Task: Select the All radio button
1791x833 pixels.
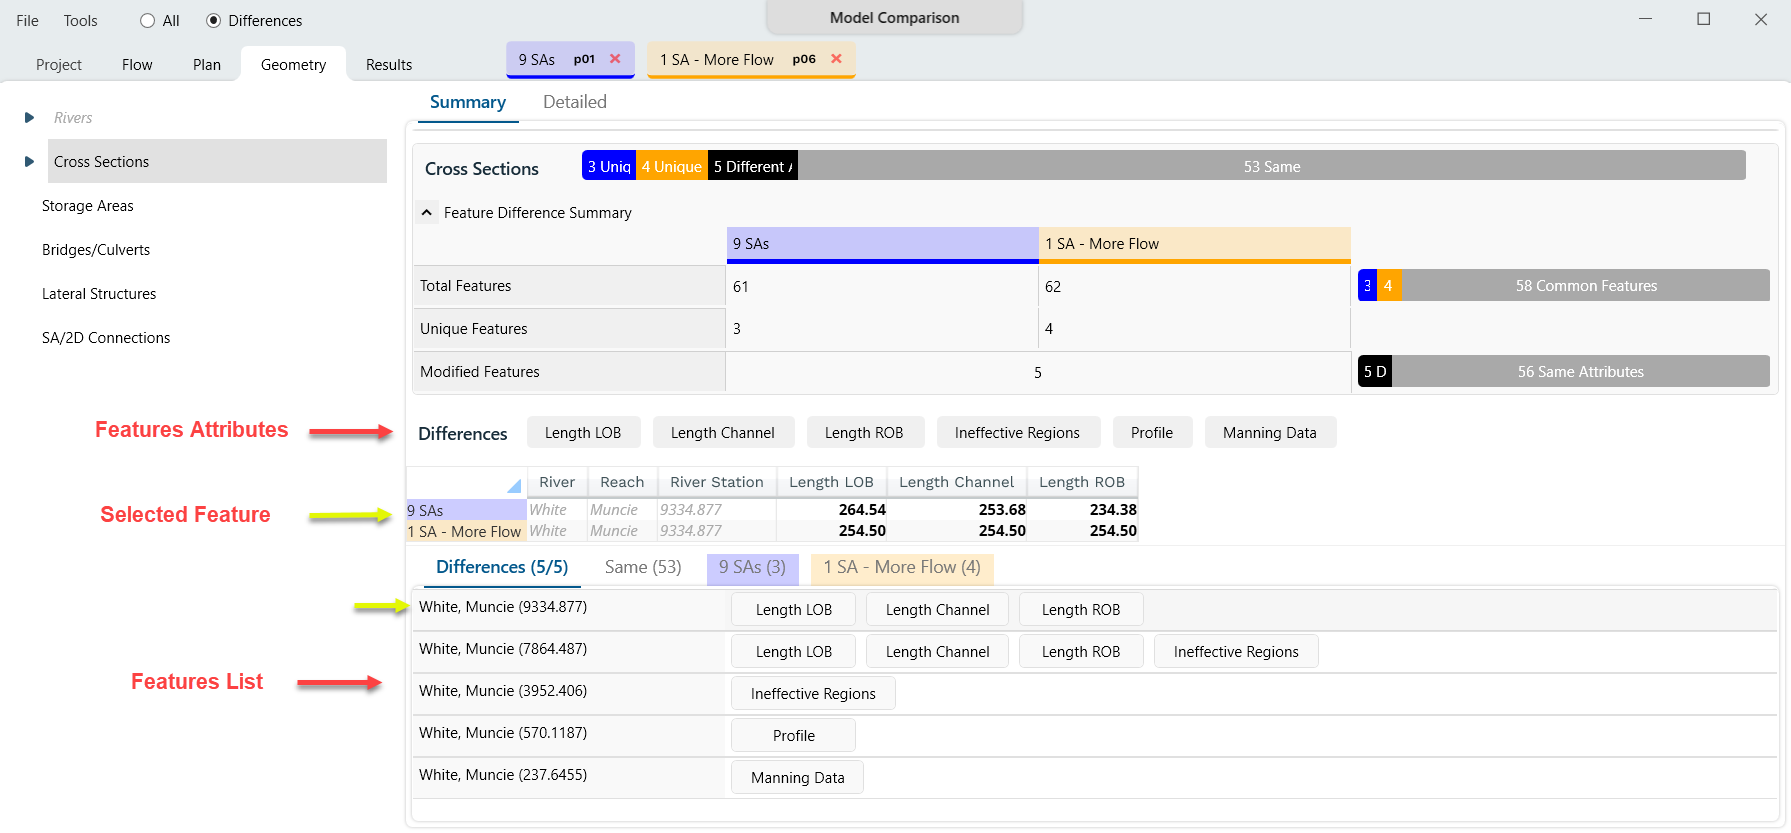Action: click(148, 21)
